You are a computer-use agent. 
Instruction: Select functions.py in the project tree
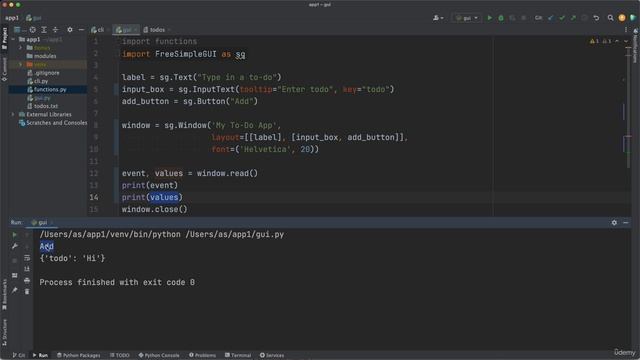click(47, 89)
